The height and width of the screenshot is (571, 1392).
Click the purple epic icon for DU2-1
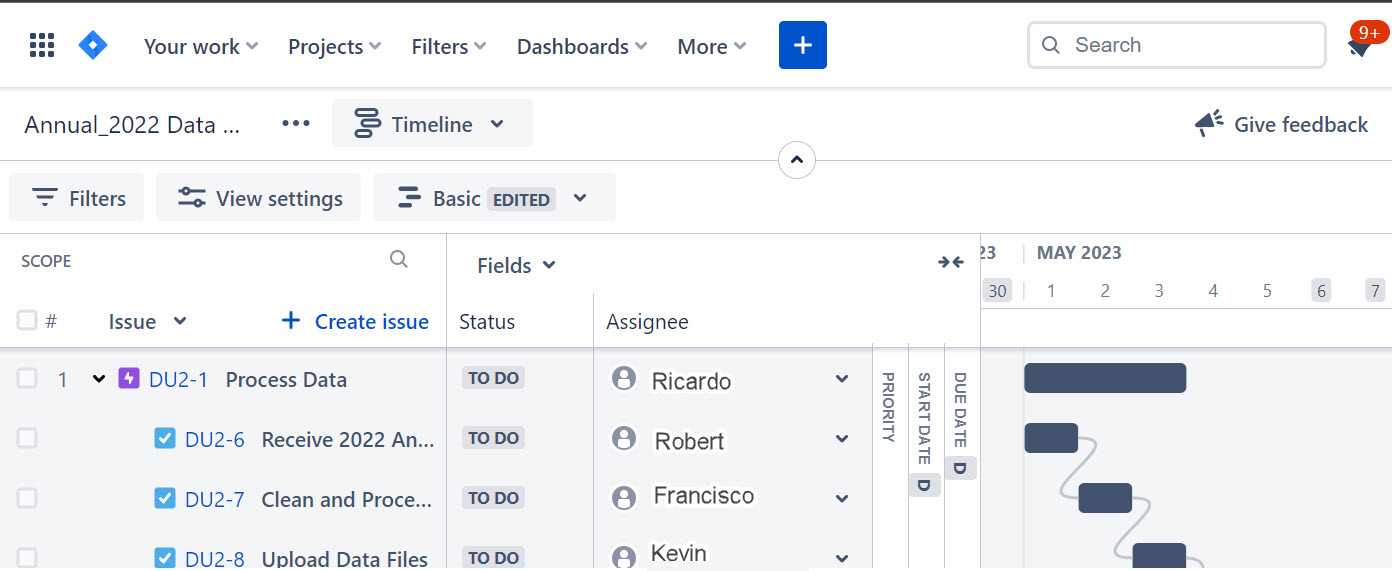[128, 378]
